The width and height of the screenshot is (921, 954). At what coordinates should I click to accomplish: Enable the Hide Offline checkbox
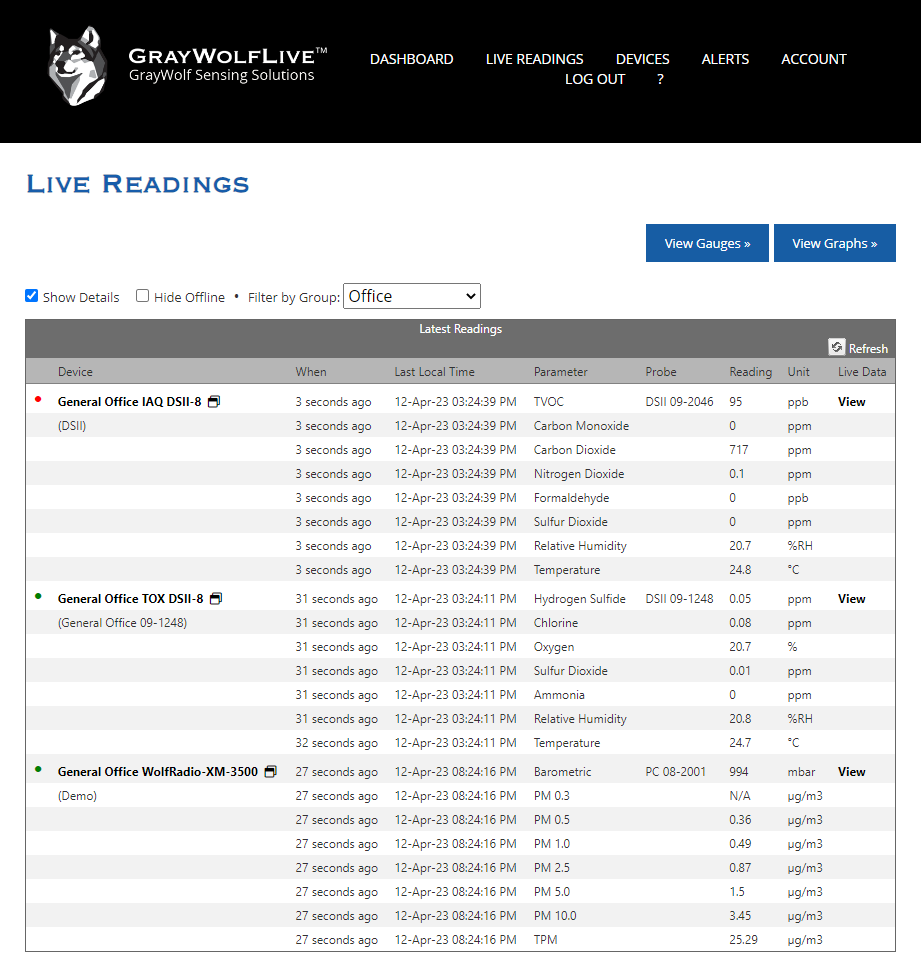(143, 296)
